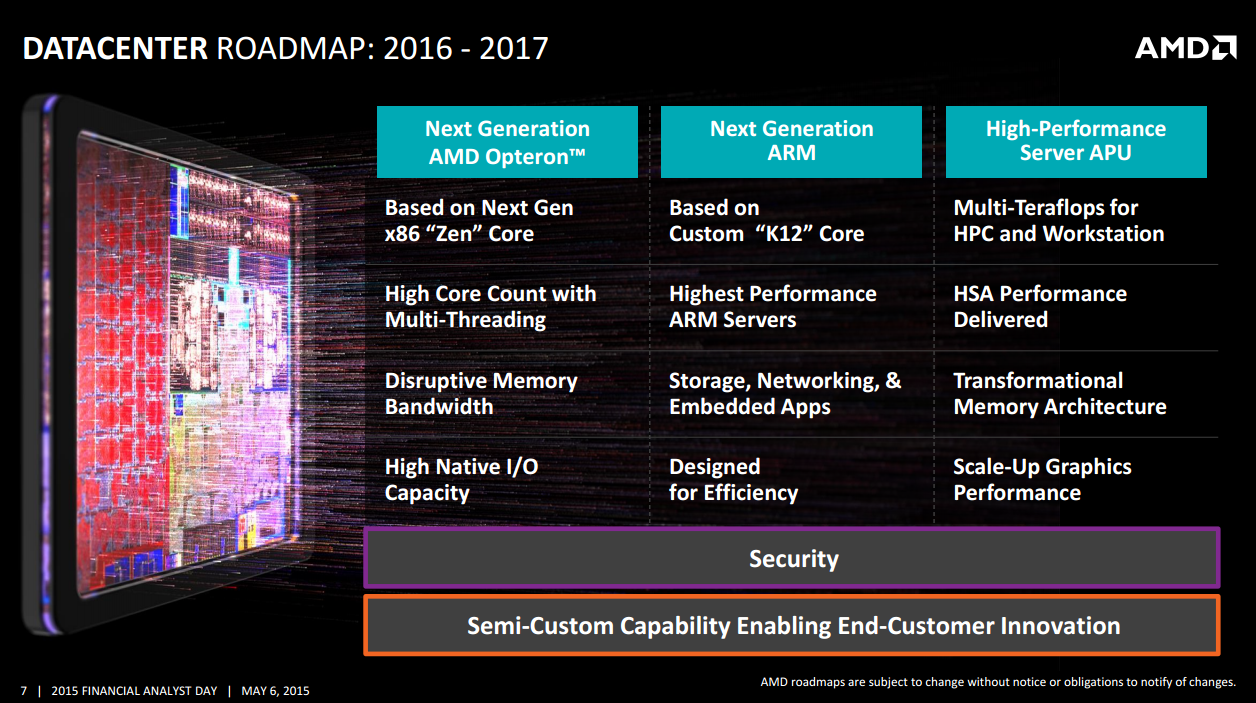Select the Designed for Efficiency item
Screen dimensions: 1256x703
point(733,480)
